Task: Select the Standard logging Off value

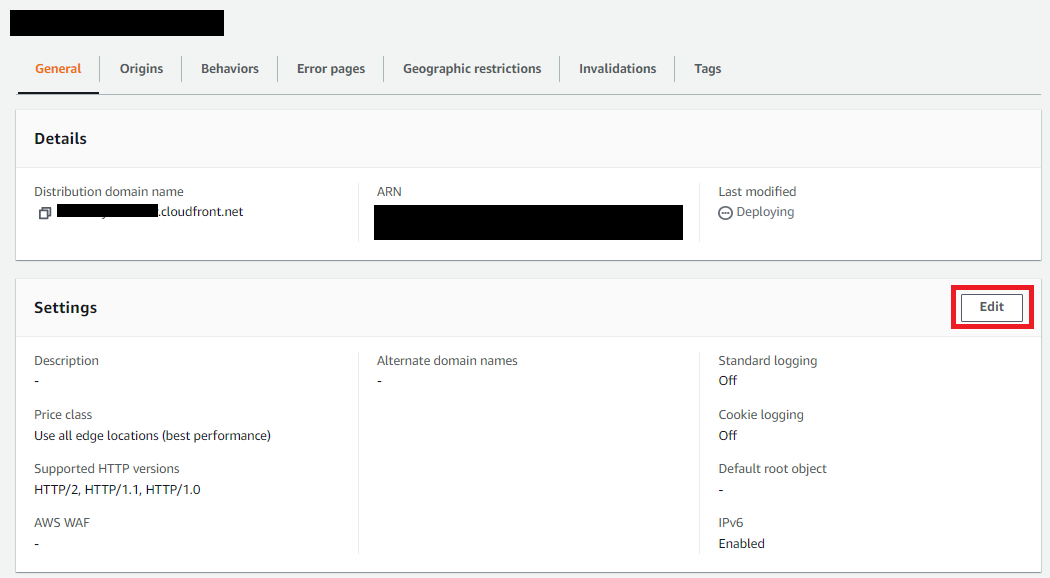Action: [x=727, y=380]
